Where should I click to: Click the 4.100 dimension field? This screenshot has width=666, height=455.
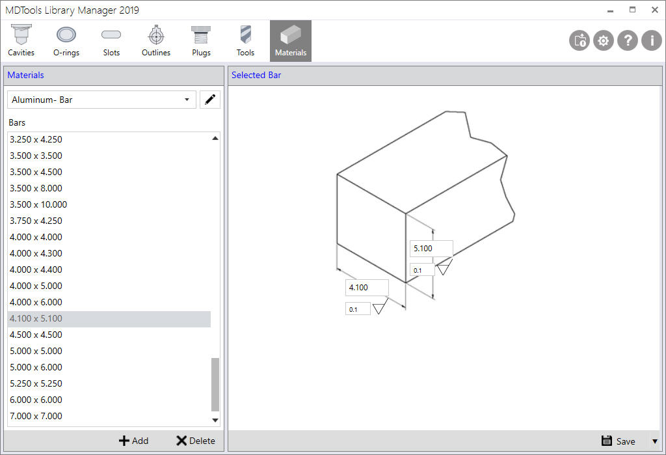tap(367, 288)
